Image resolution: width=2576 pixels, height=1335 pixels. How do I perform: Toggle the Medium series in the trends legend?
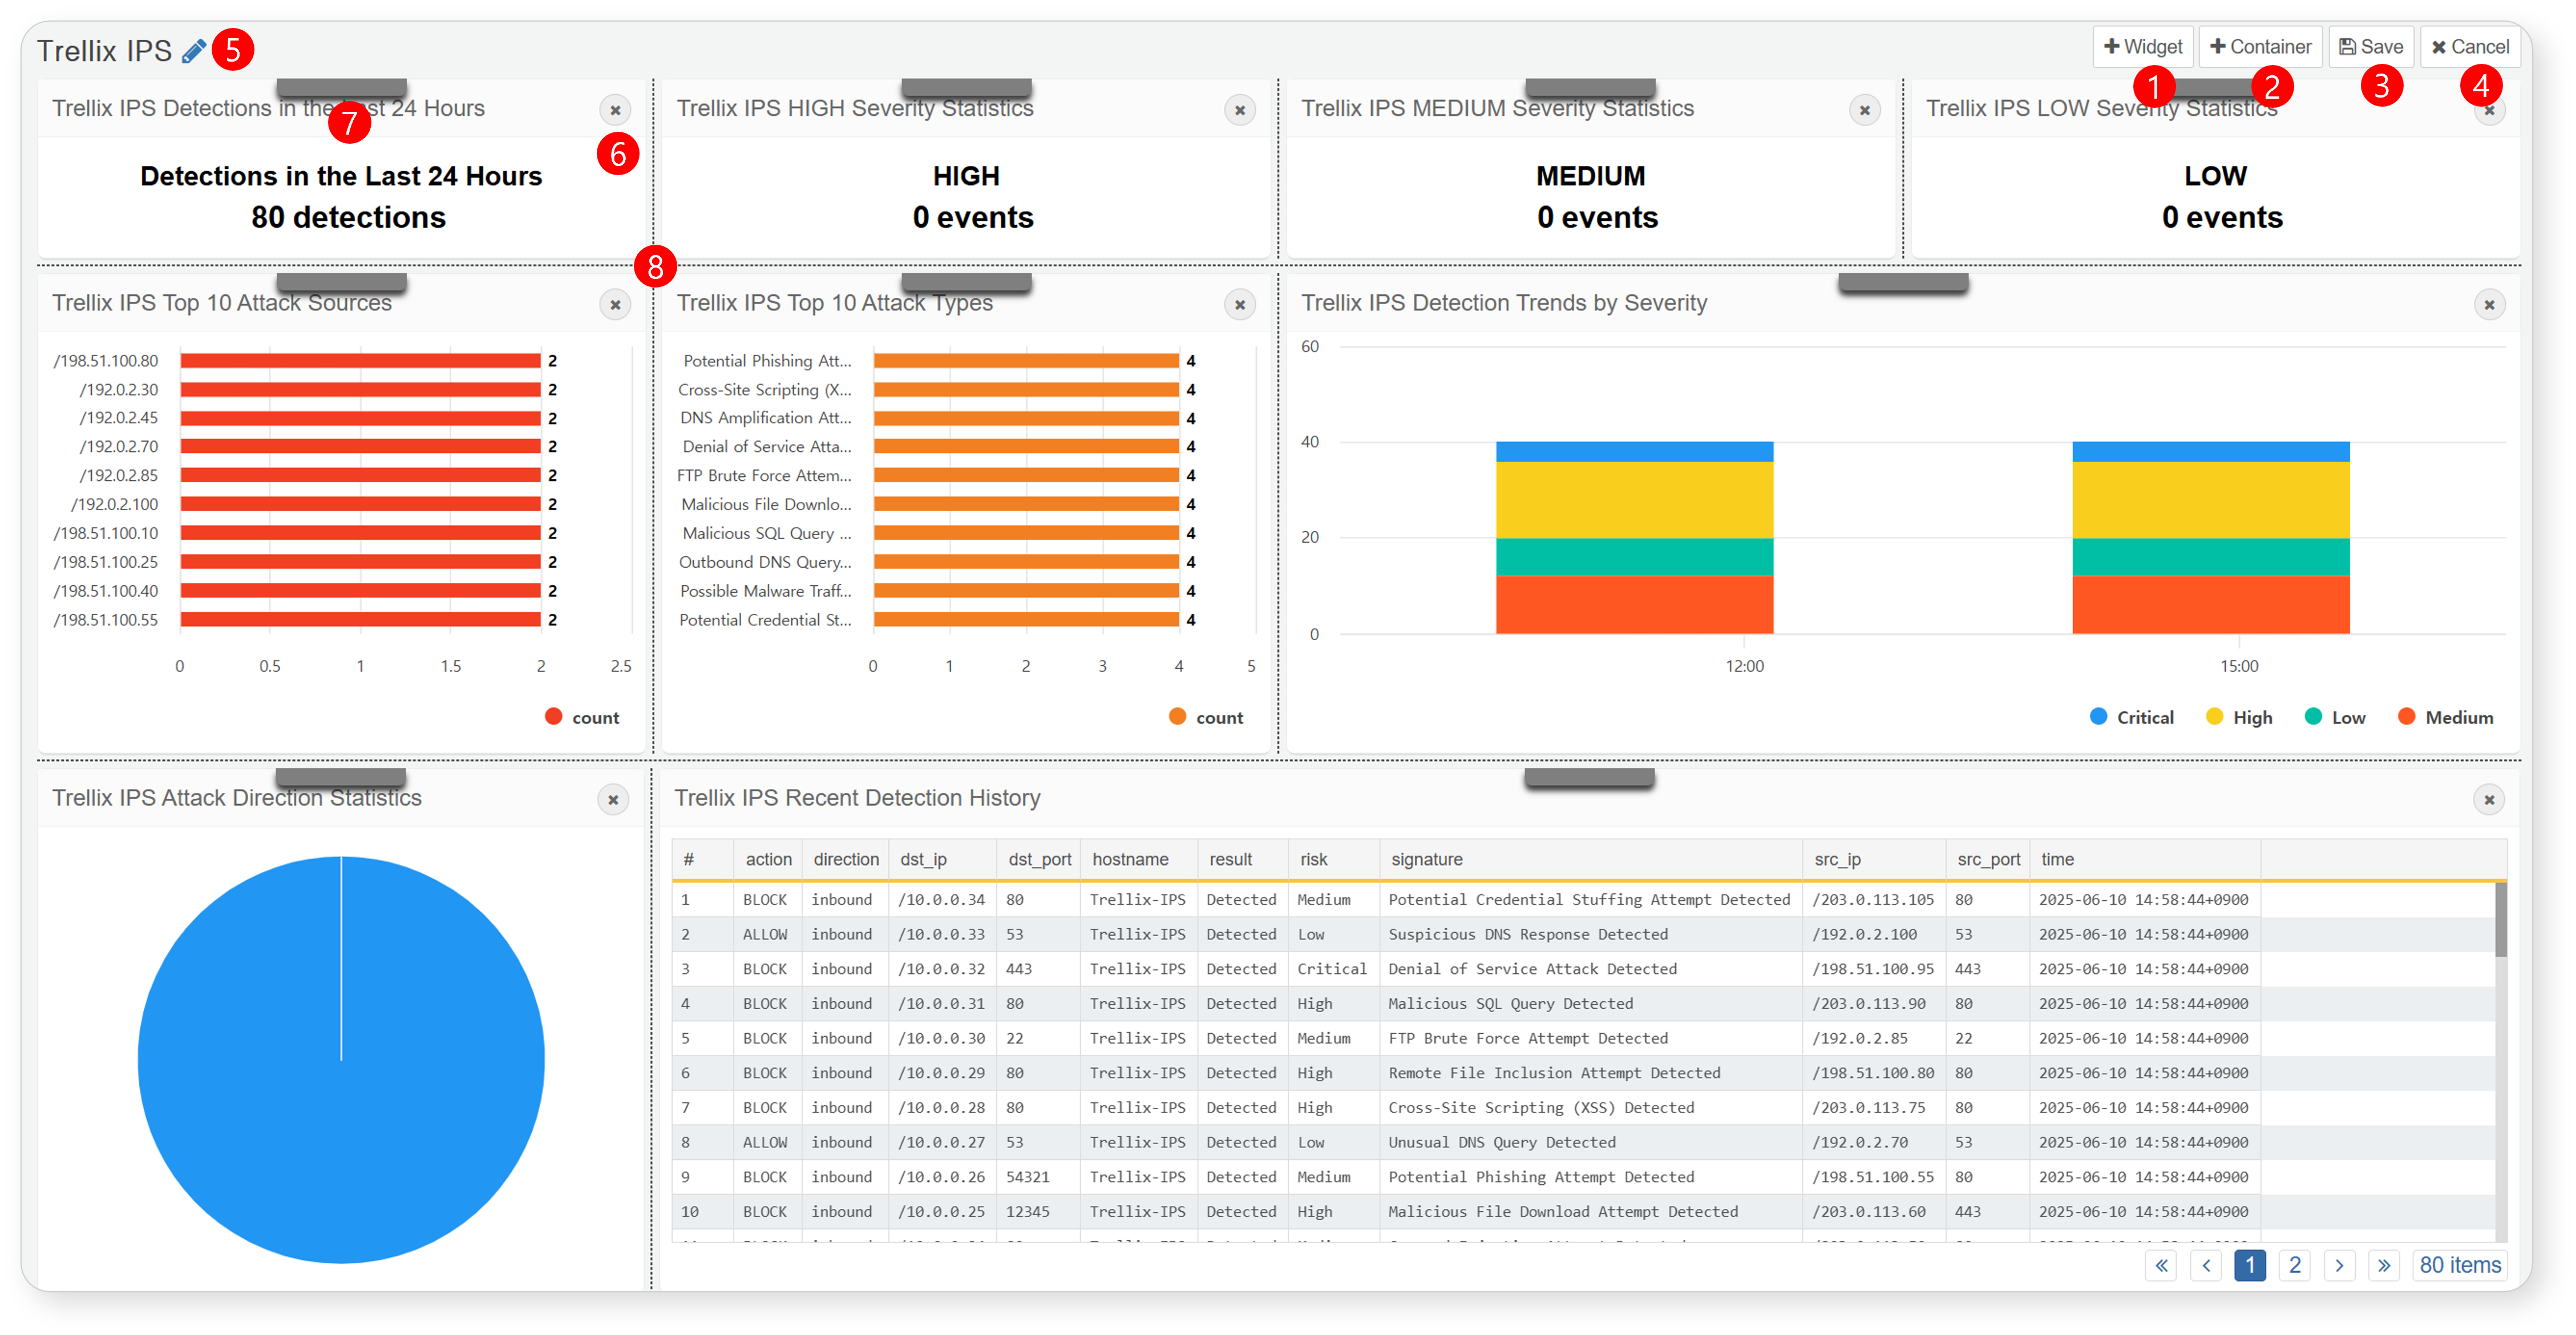[x=2445, y=717]
